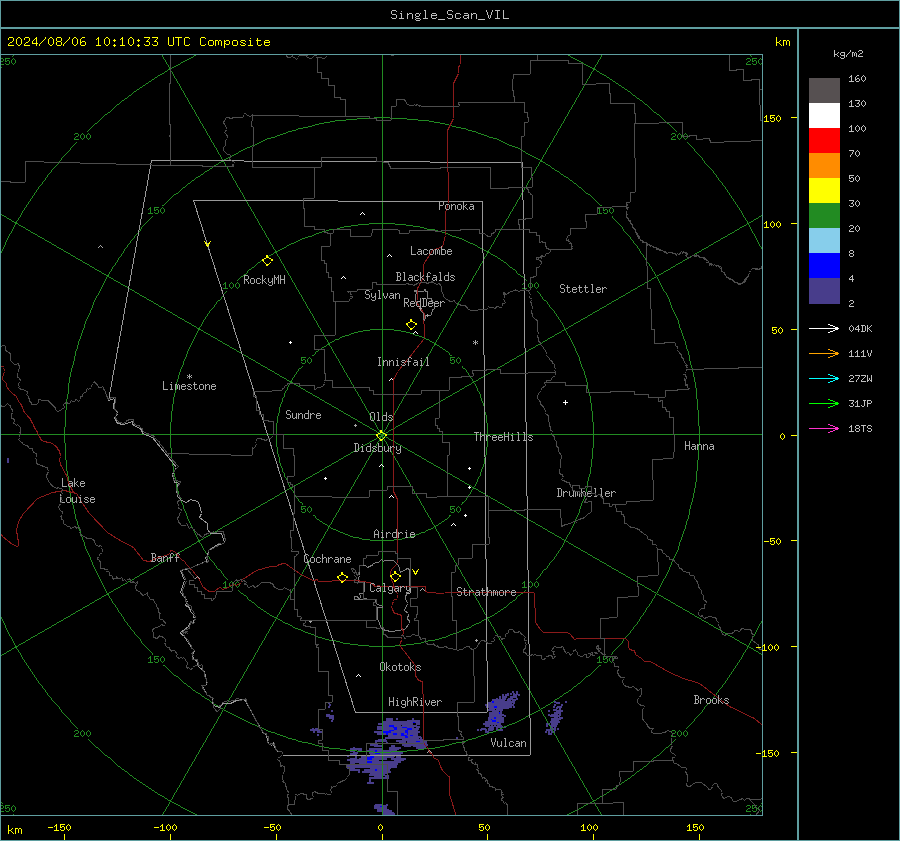Click the Sylvan label on map
This screenshot has height=841, width=900.
coord(382,295)
